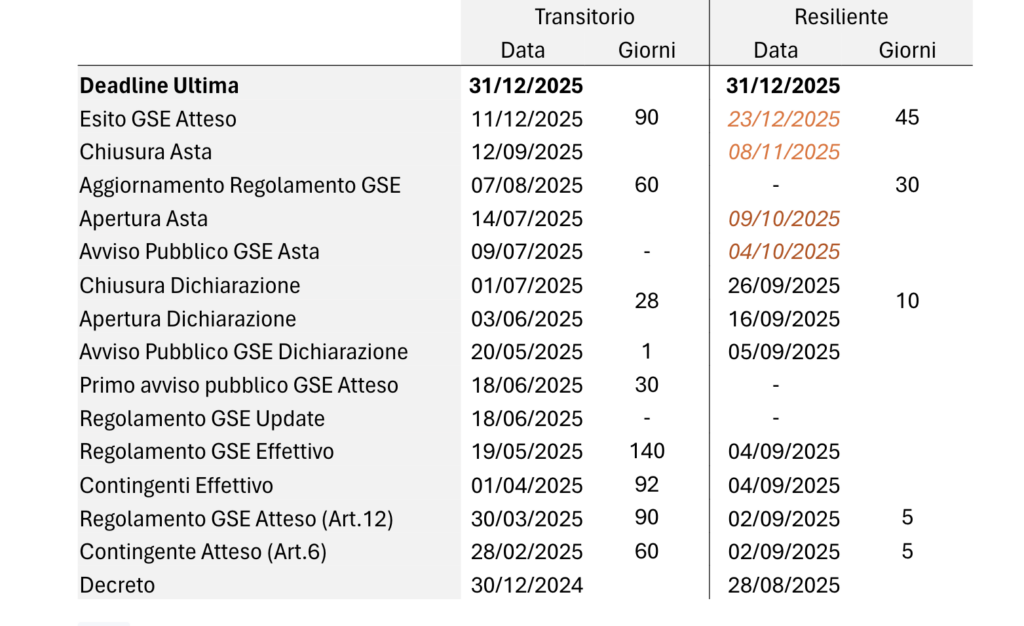Image resolution: width=1024 pixels, height=626 pixels.
Task: Click the Resiliente column group header
Action: pyautogui.click(x=841, y=16)
